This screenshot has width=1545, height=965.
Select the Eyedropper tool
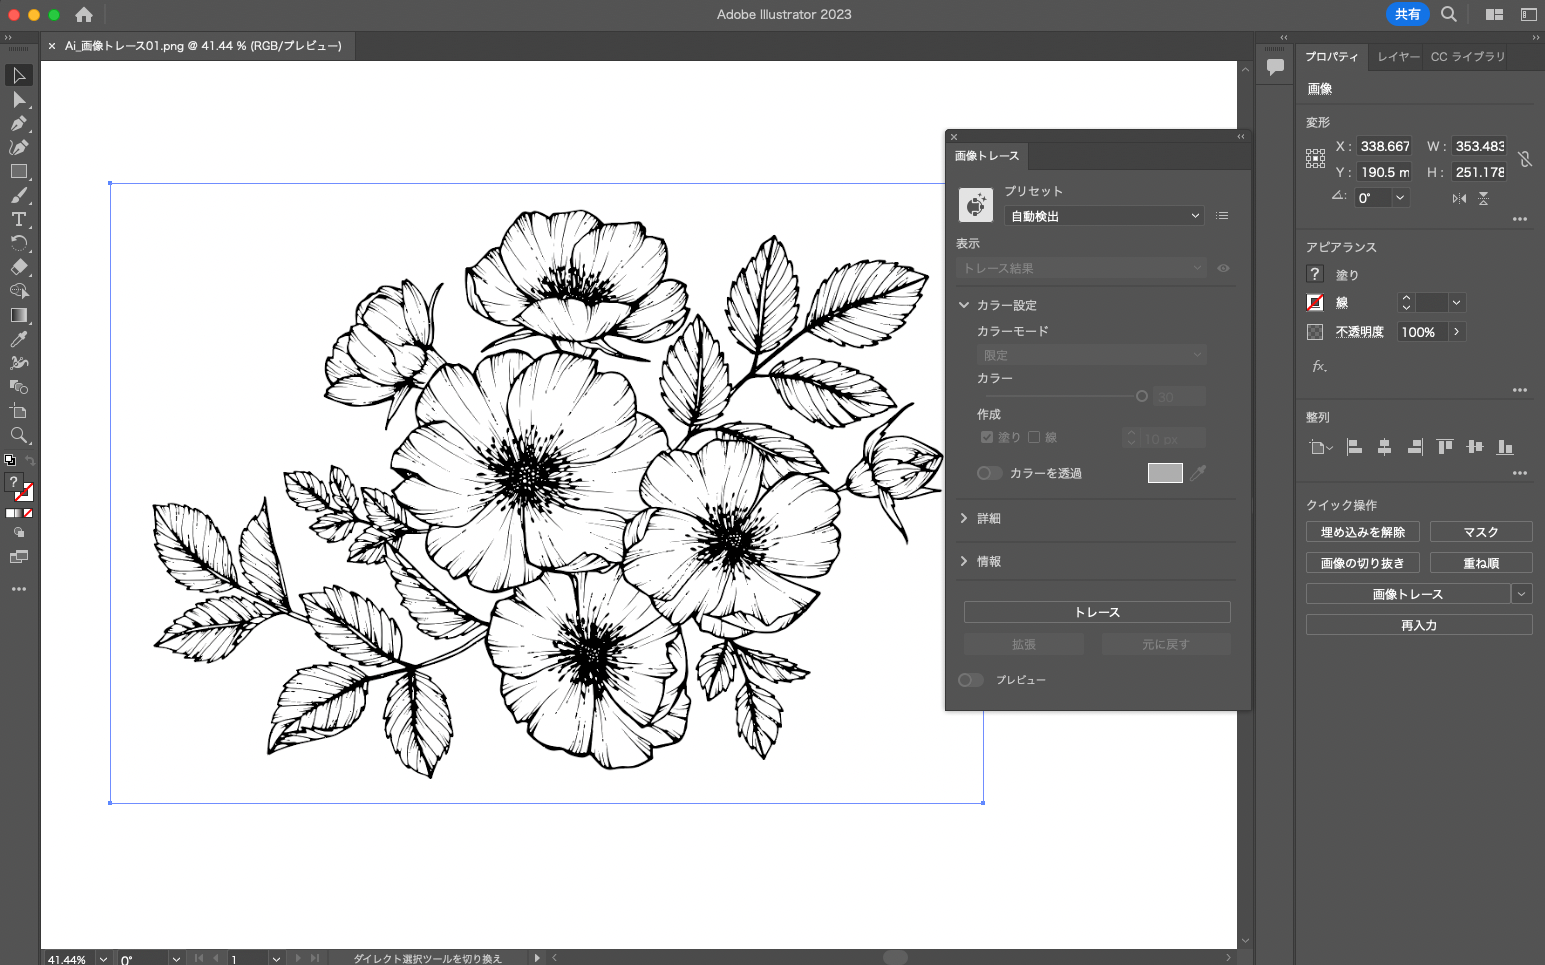pos(18,340)
